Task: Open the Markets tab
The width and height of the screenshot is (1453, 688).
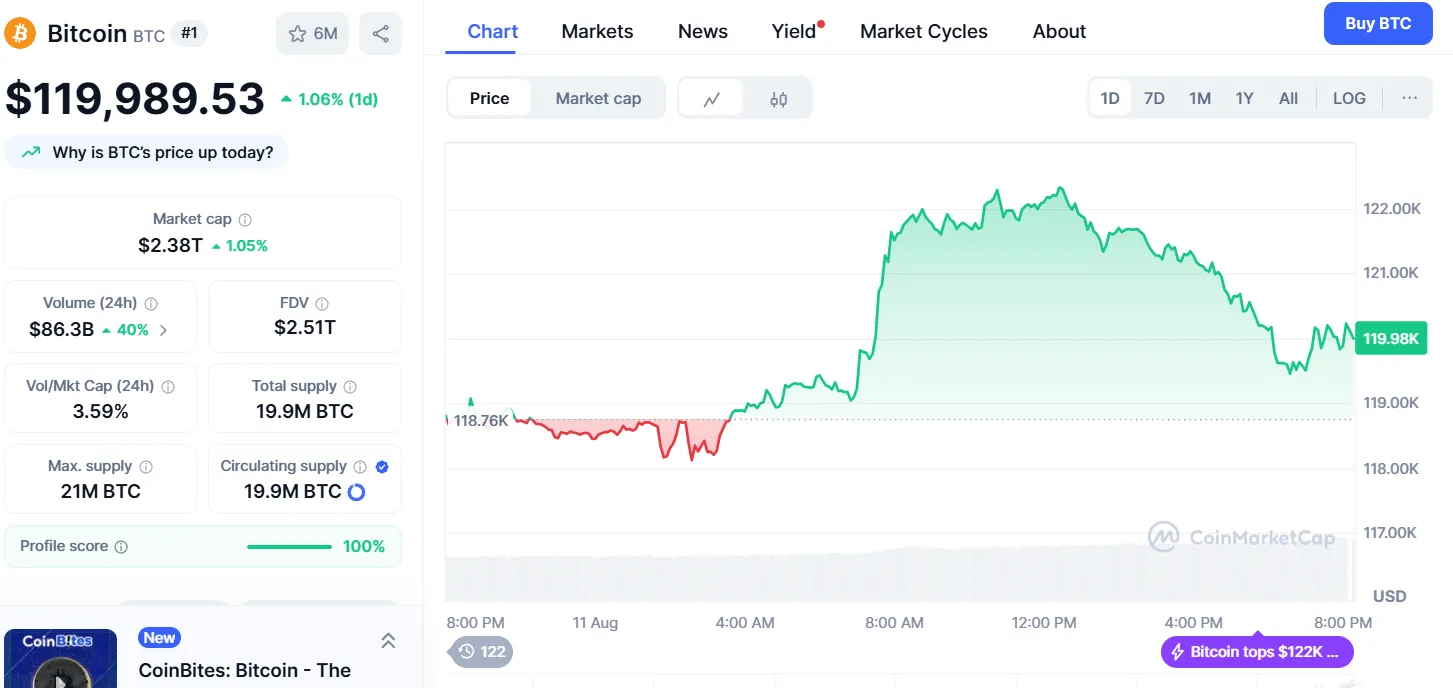Action: point(597,31)
